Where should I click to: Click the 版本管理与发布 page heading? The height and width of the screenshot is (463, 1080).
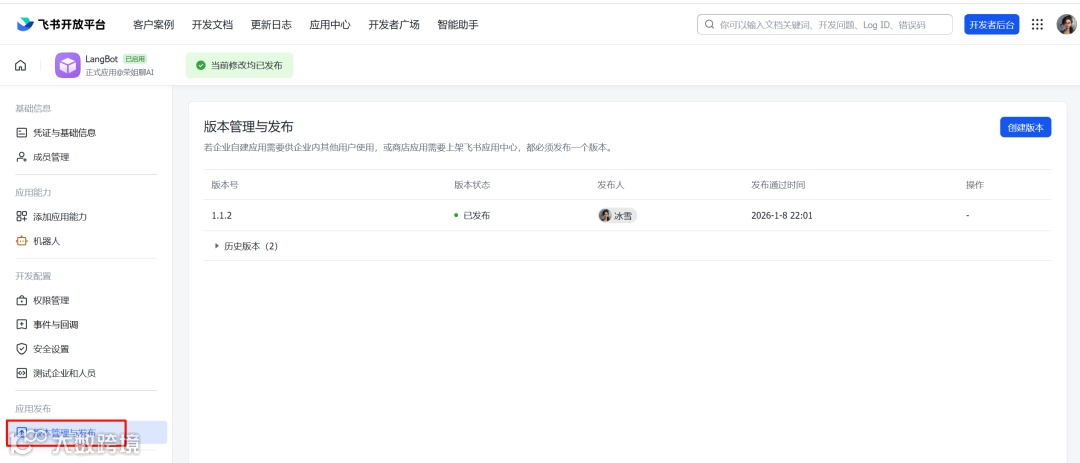point(249,127)
